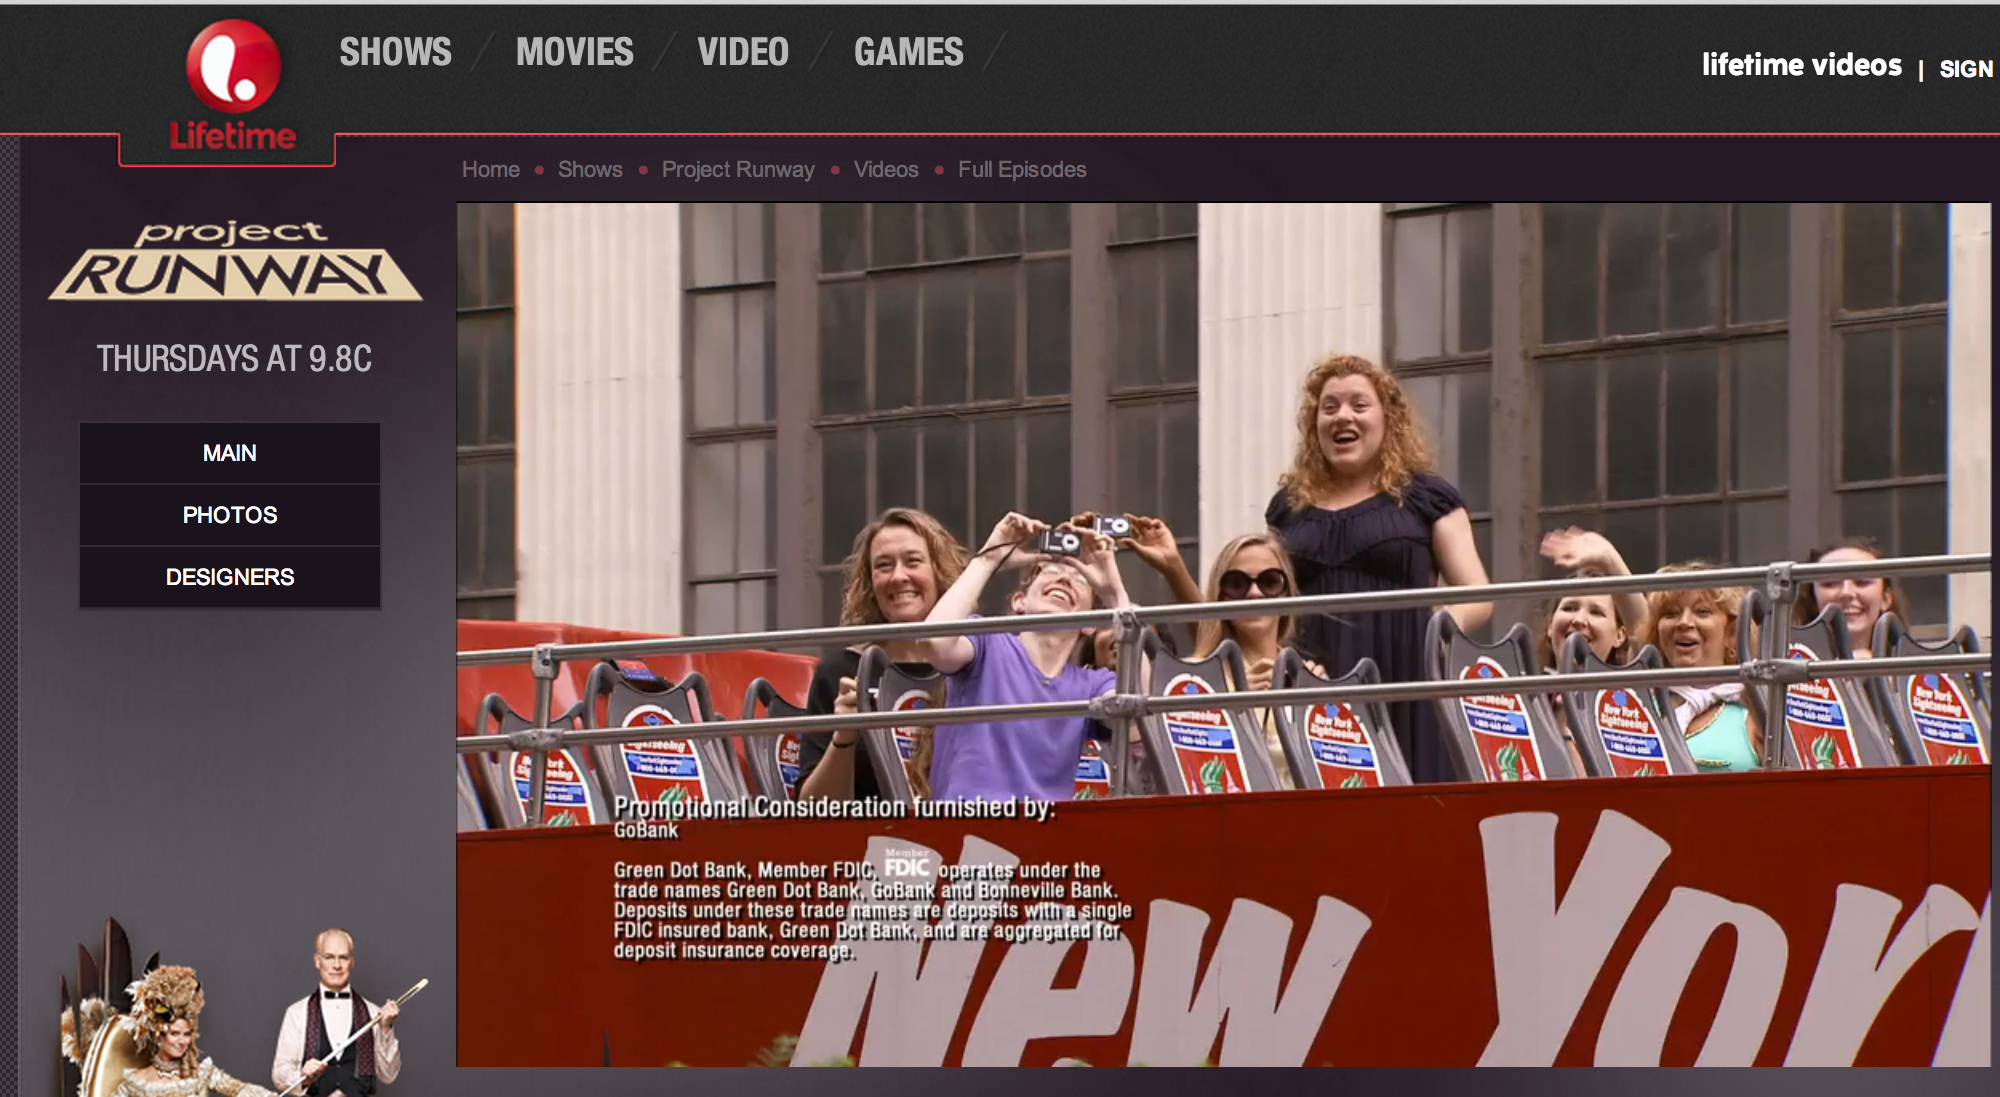Click 'THURSDAYS AT 9.8C' text
This screenshot has height=1097, width=2000.
[x=234, y=359]
